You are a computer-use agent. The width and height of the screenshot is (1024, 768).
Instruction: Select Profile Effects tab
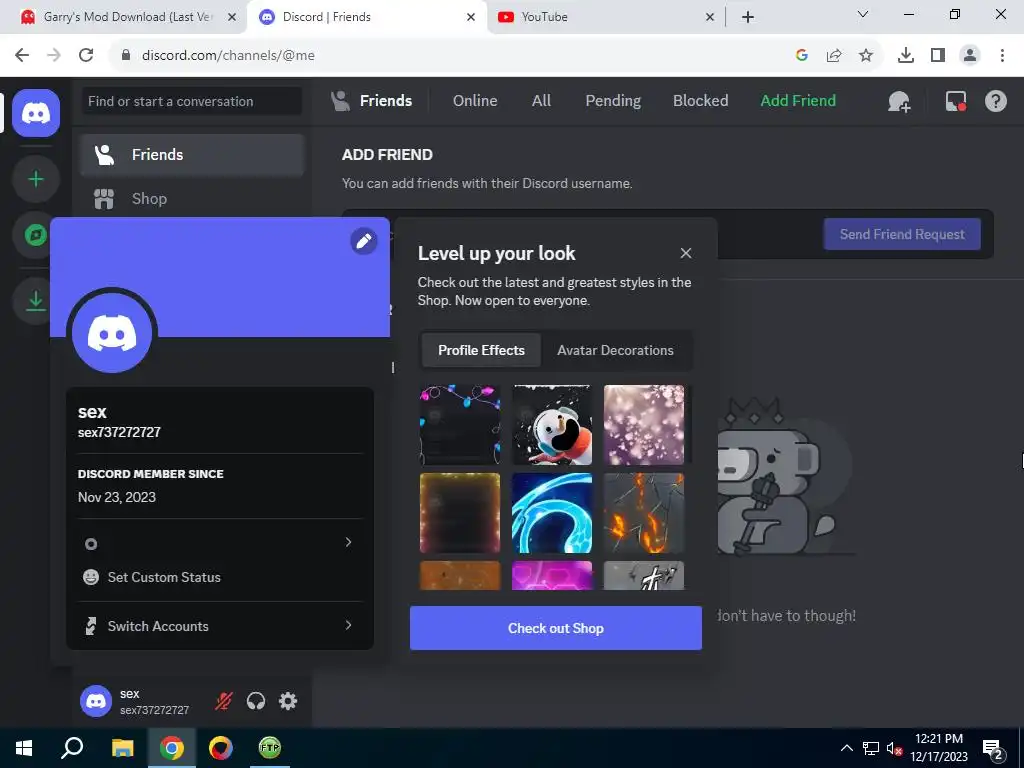click(x=481, y=350)
